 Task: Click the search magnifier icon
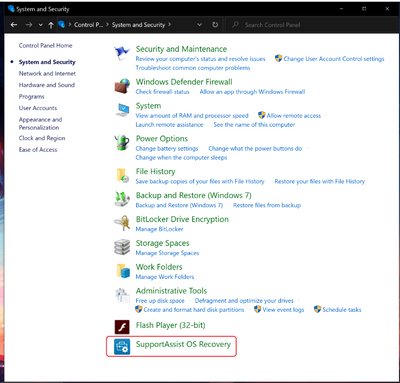[235, 24]
